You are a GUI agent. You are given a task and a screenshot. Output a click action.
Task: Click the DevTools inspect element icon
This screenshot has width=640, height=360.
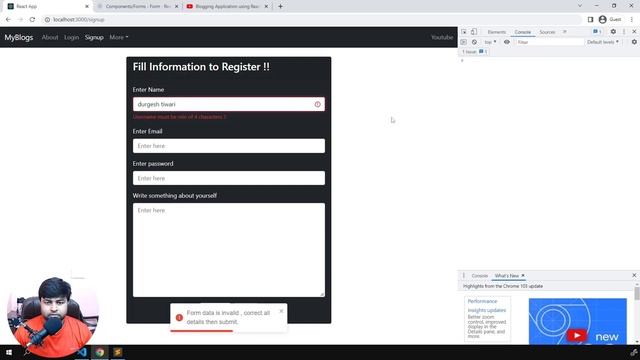[464, 32]
